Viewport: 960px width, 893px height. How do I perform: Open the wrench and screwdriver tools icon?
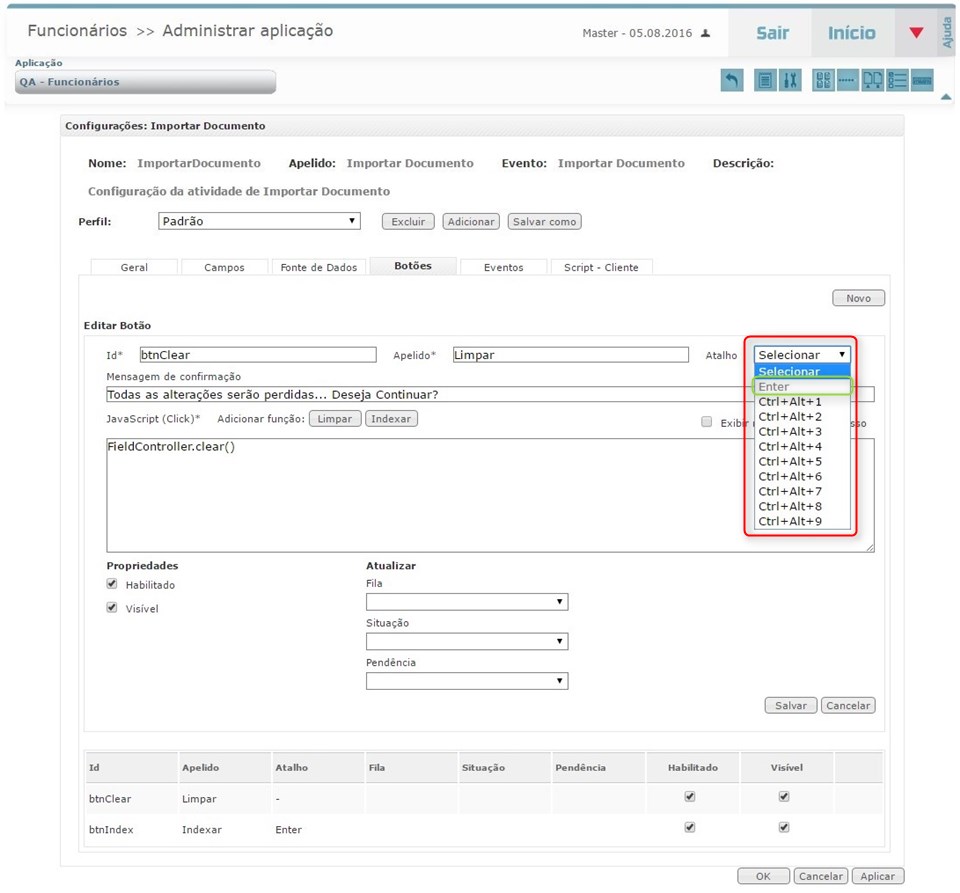[790, 81]
